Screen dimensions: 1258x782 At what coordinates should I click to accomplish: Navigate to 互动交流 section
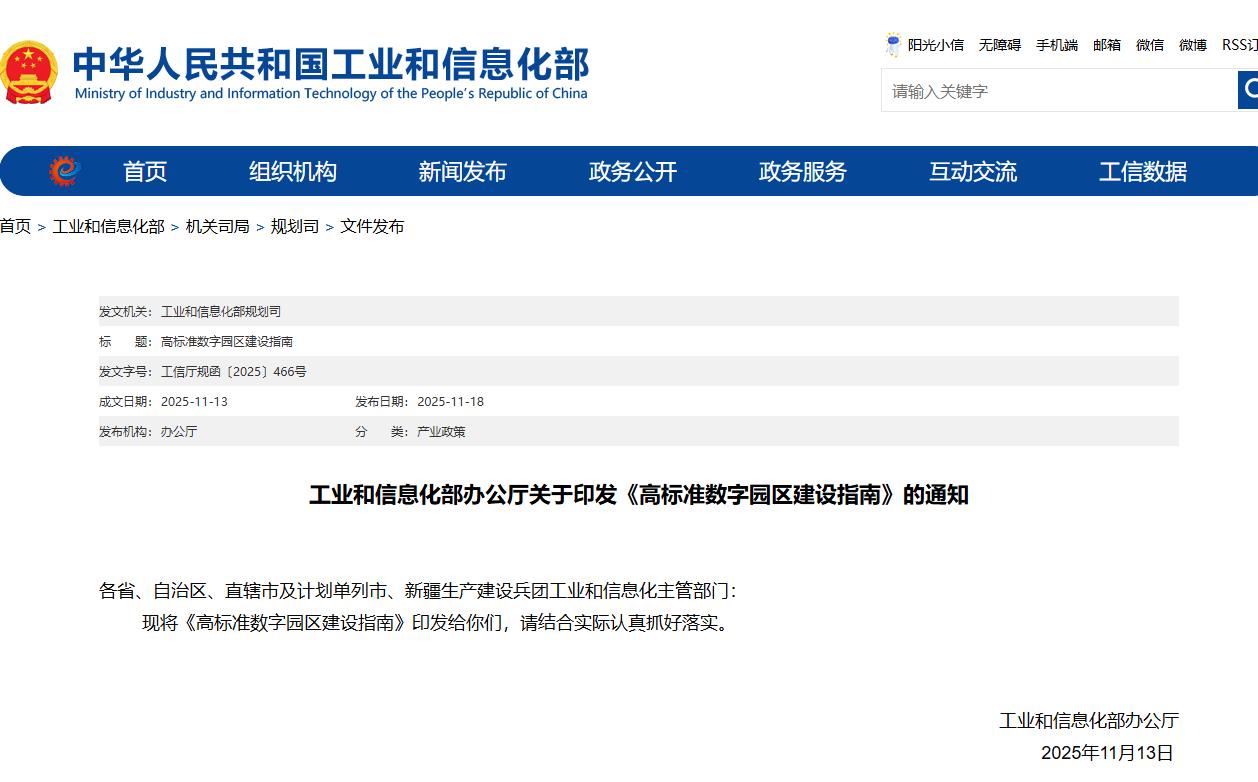(973, 172)
